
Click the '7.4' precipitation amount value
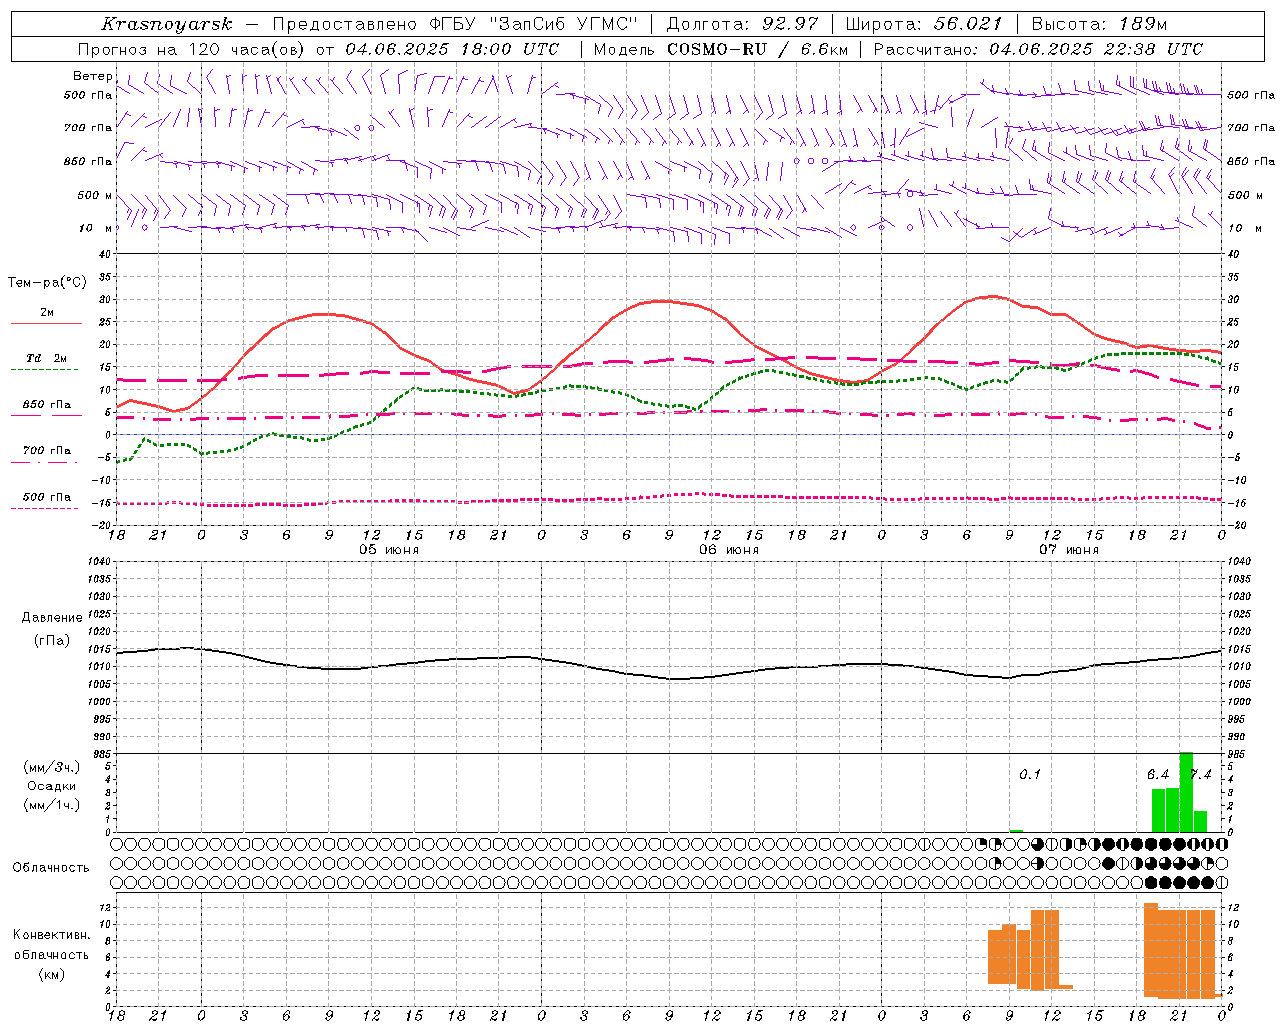pos(1200,774)
